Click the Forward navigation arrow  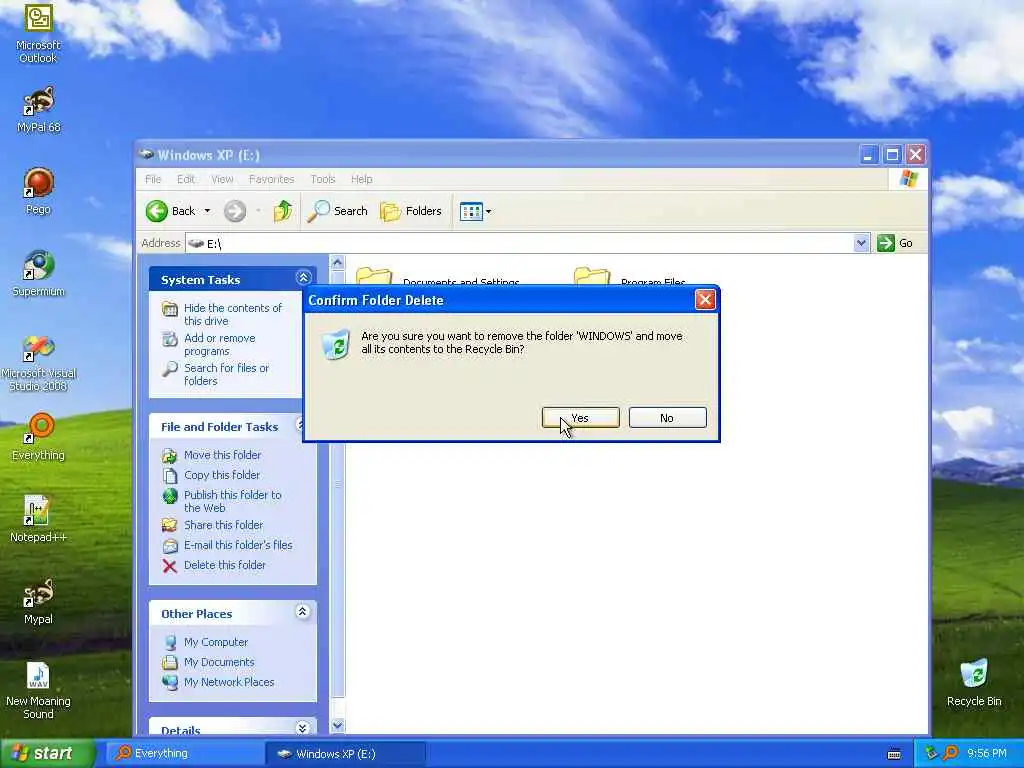click(235, 211)
